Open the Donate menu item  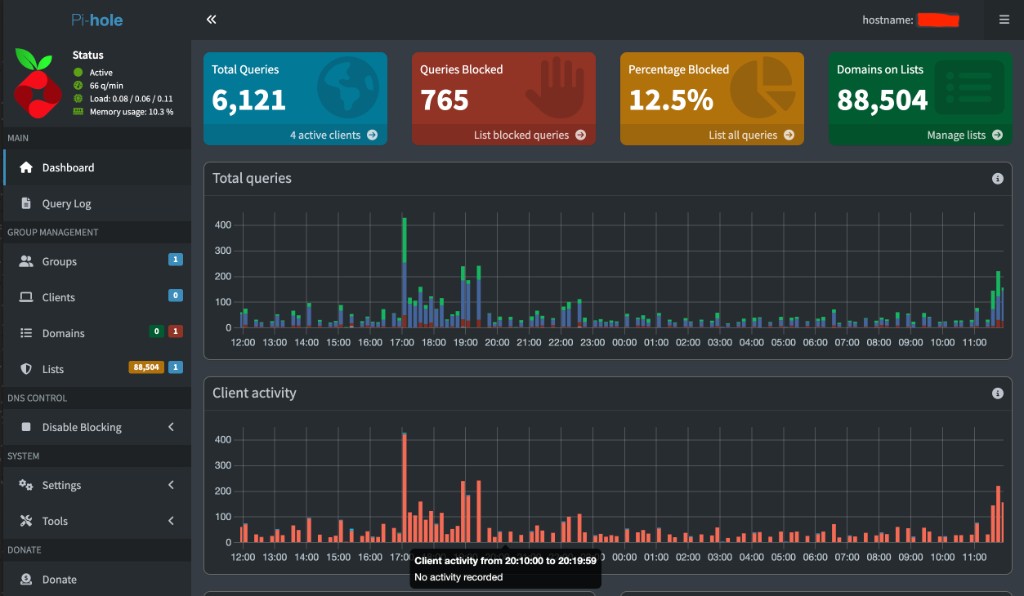click(97, 579)
